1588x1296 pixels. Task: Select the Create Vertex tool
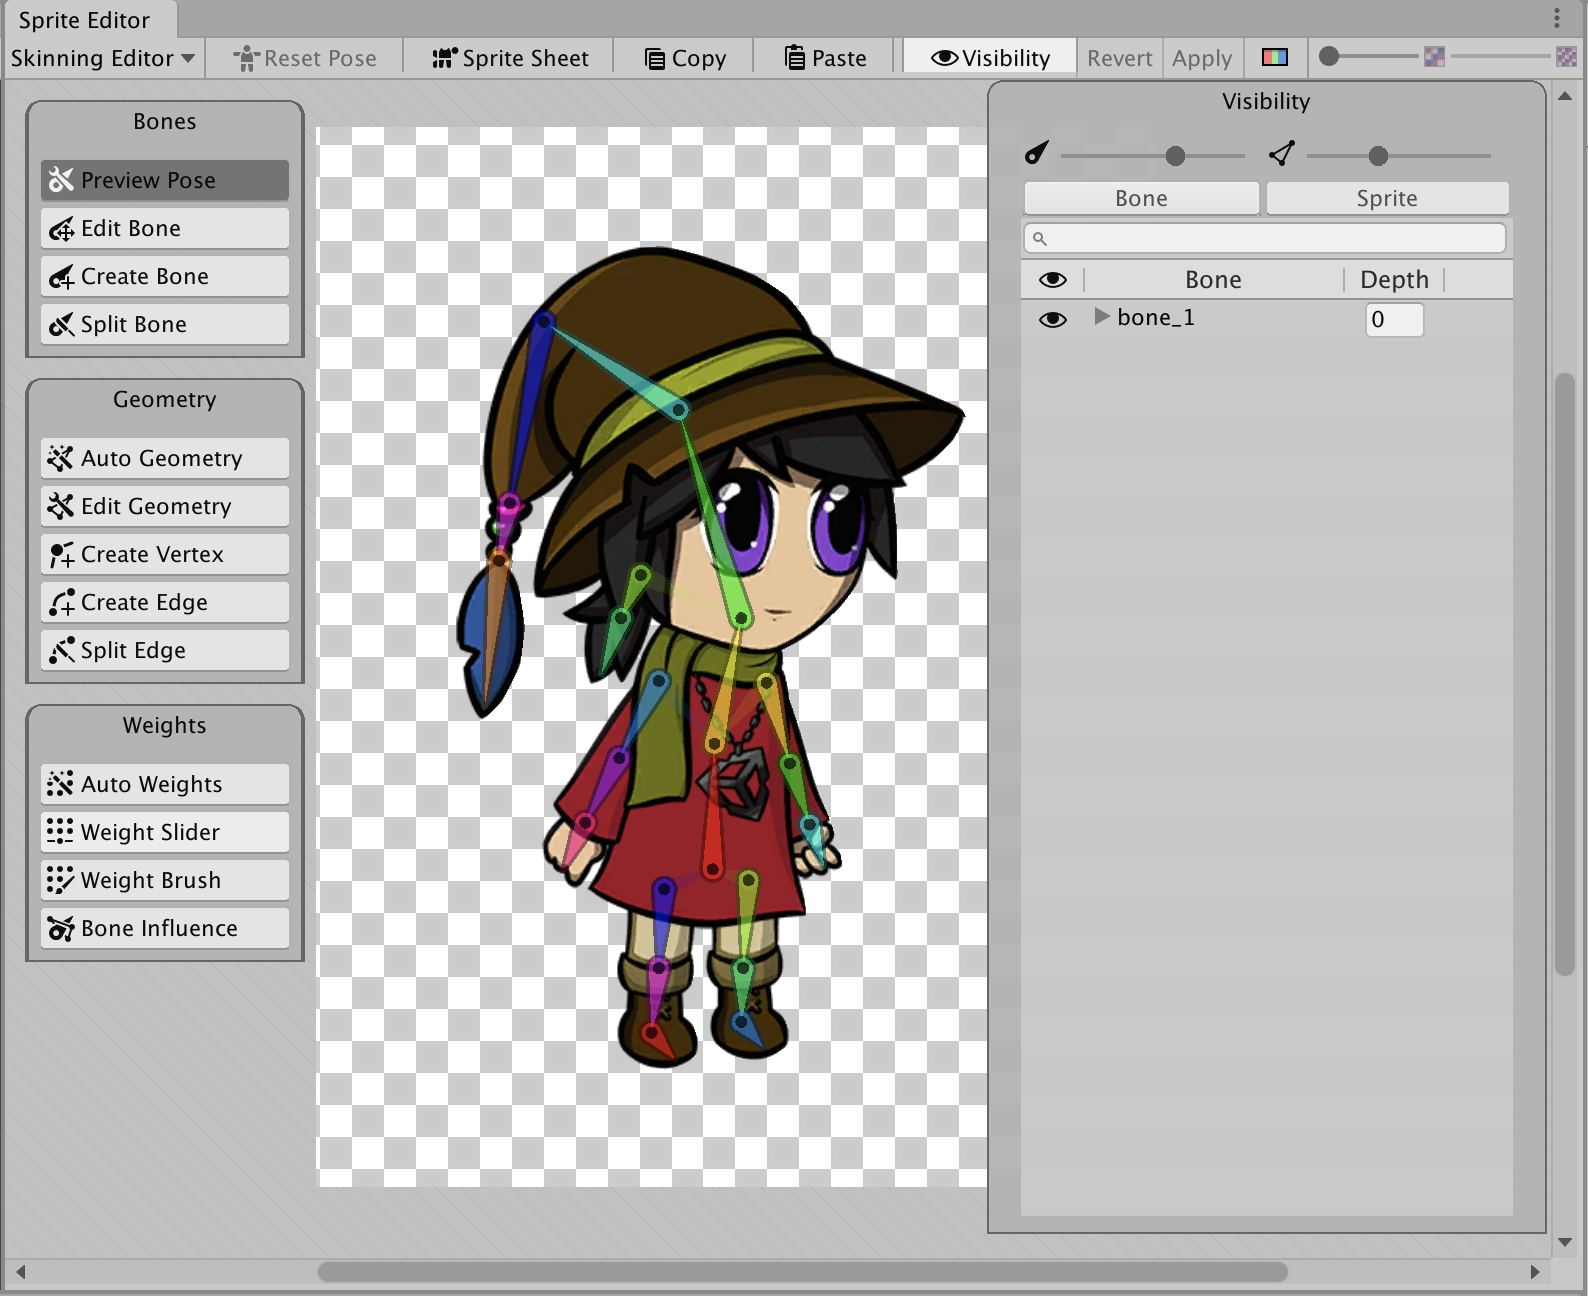coord(165,555)
